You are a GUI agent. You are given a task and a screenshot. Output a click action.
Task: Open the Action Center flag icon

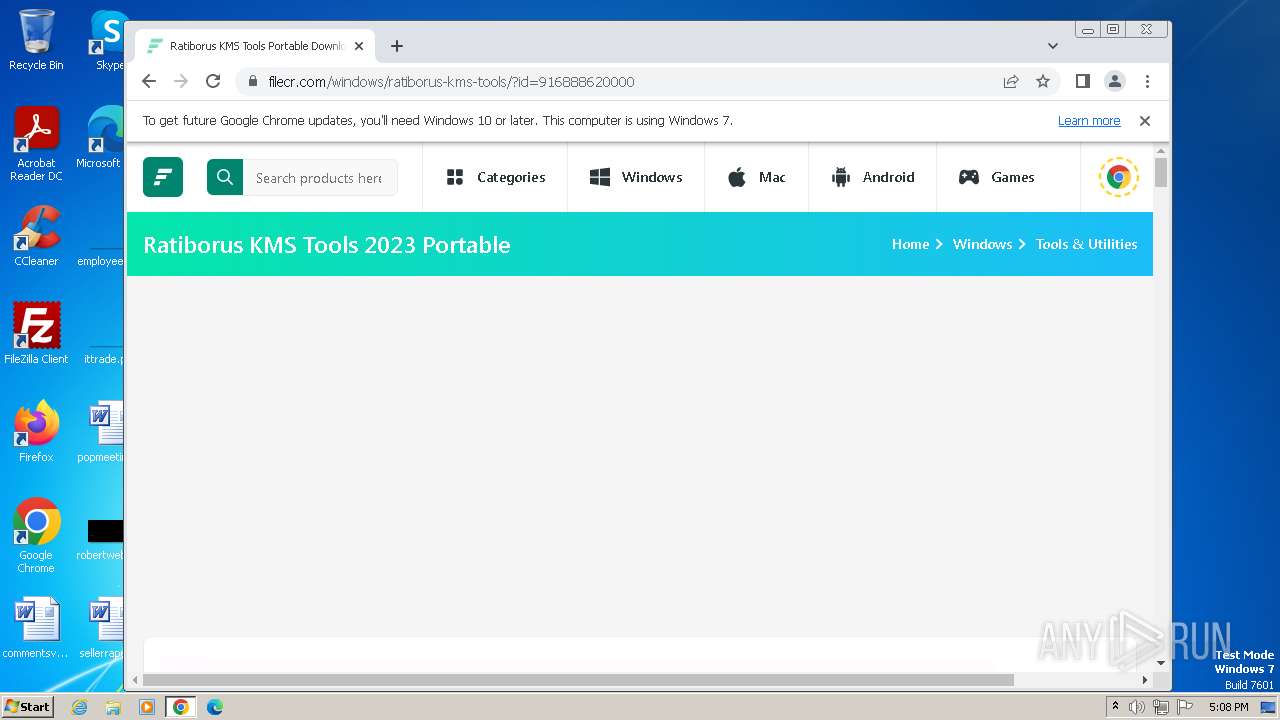[x=1185, y=707]
